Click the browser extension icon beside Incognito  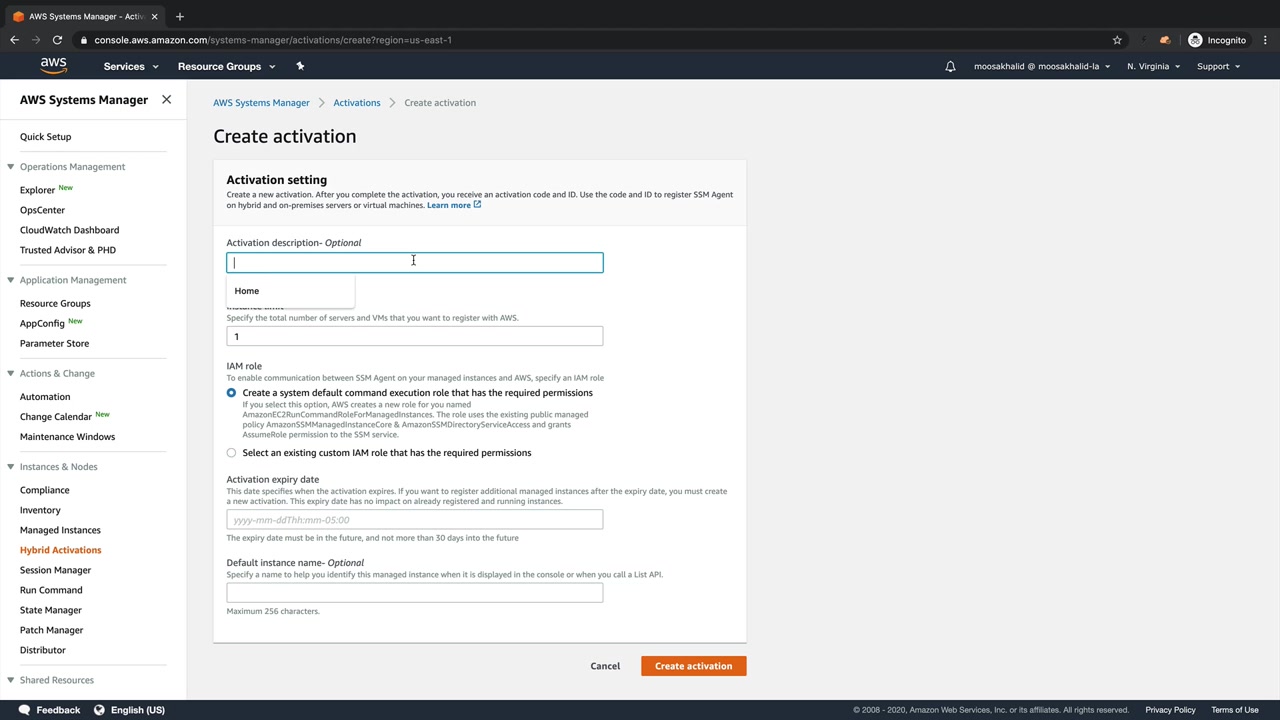[x=1165, y=40]
